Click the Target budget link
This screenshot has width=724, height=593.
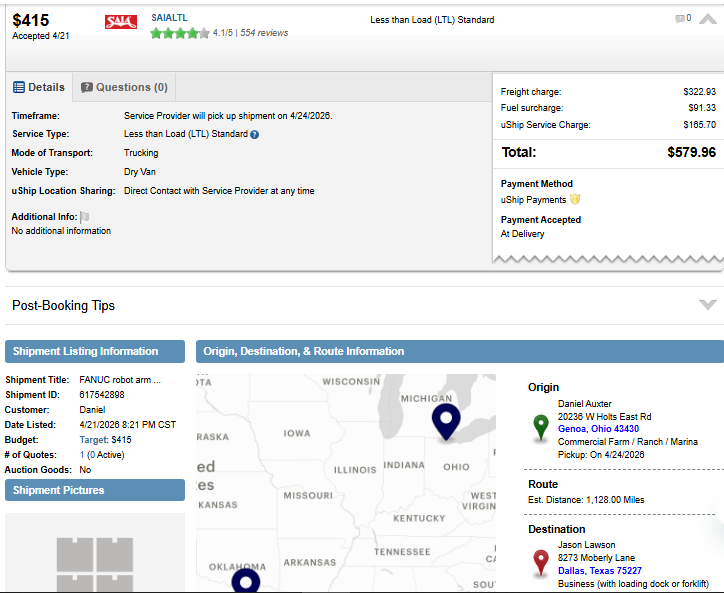tap(94, 440)
